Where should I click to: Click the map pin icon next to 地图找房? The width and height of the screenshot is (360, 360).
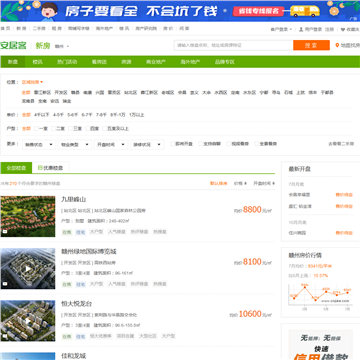click(x=337, y=45)
